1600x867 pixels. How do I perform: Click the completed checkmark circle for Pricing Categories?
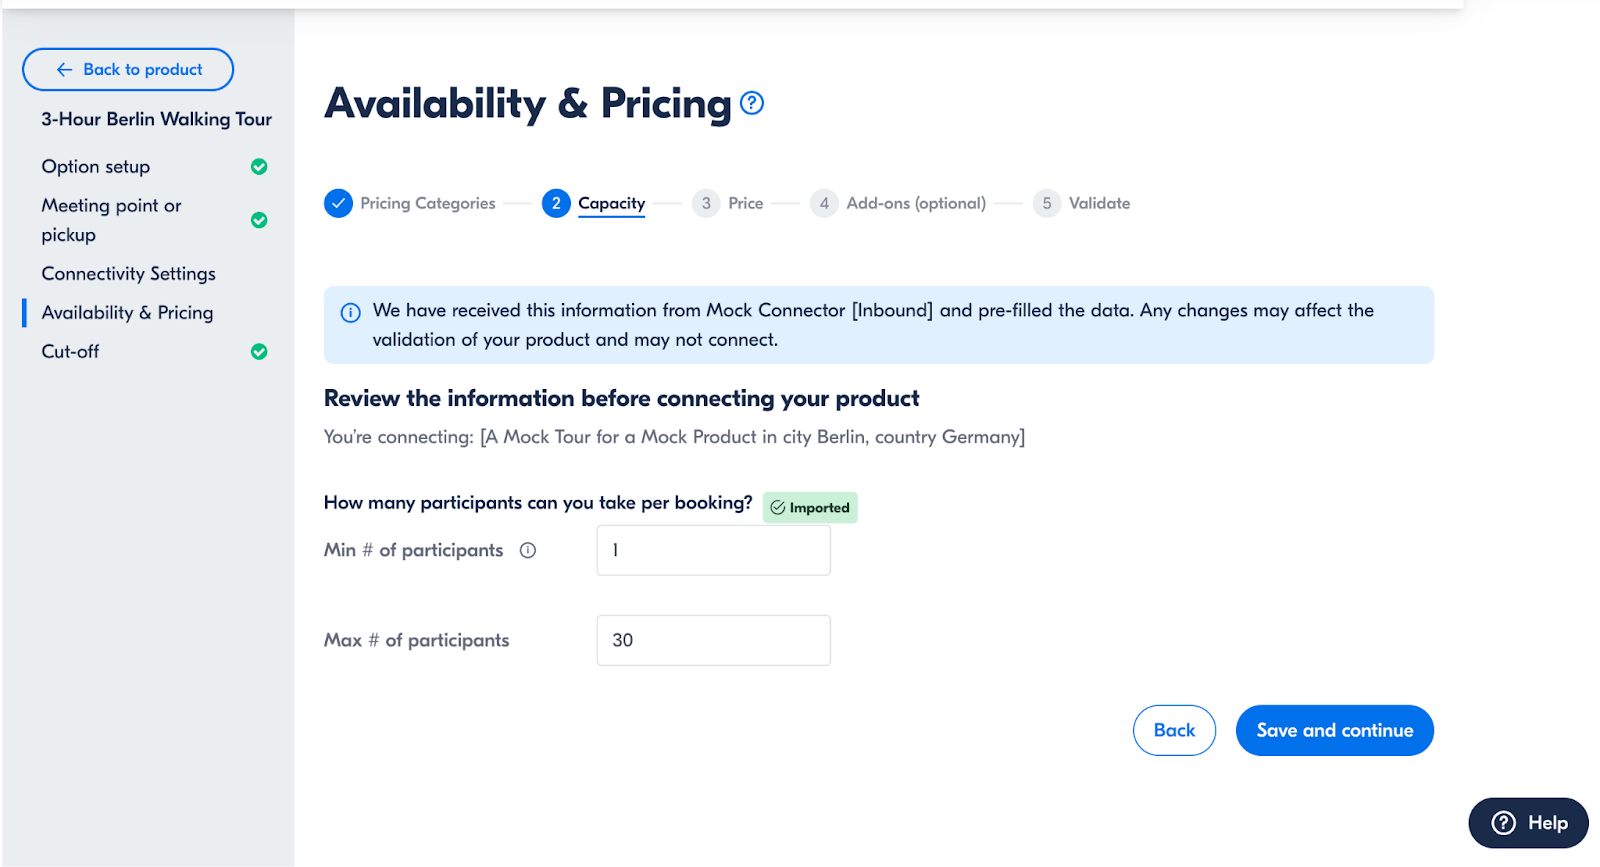(338, 203)
